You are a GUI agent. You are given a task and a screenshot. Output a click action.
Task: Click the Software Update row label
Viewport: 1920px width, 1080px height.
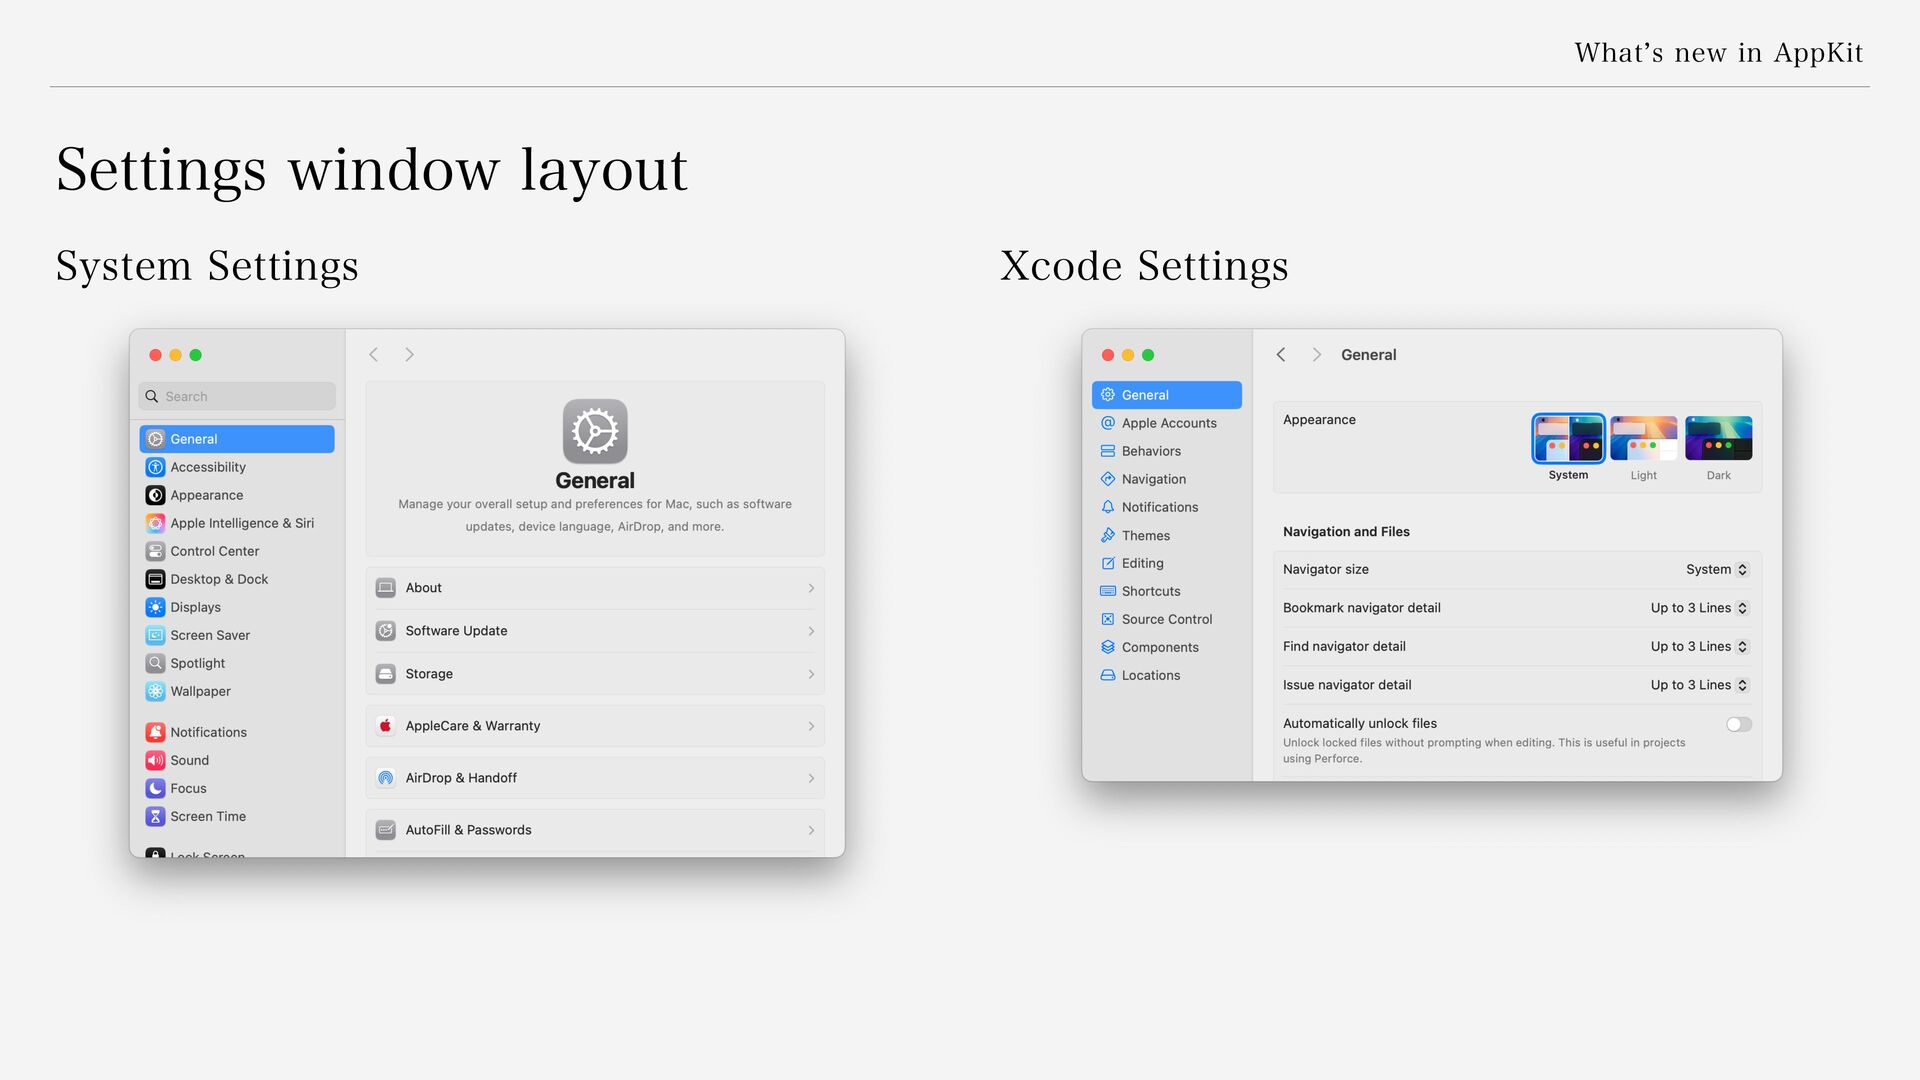tap(456, 631)
